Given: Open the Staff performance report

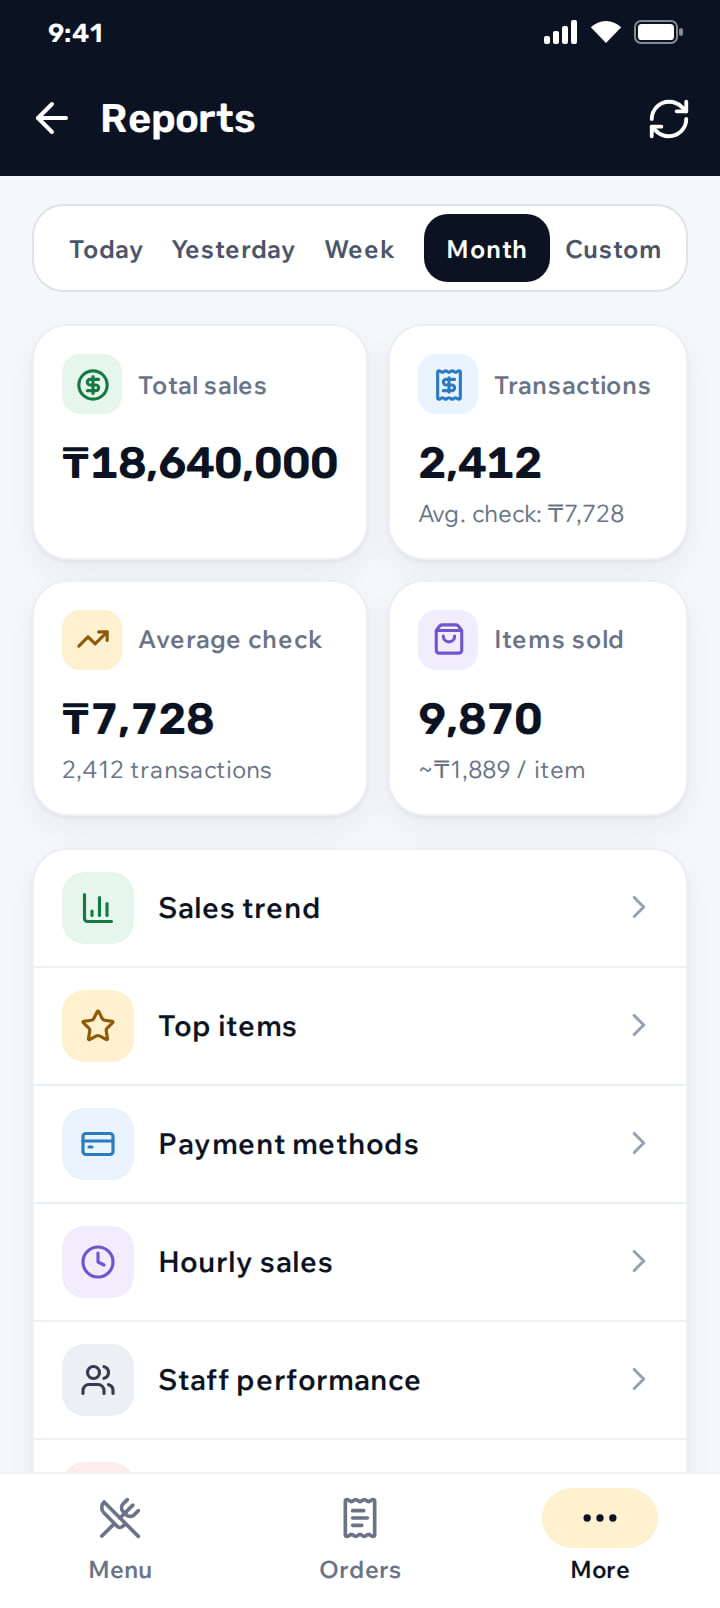Looking at the screenshot, I should point(360,1380).
